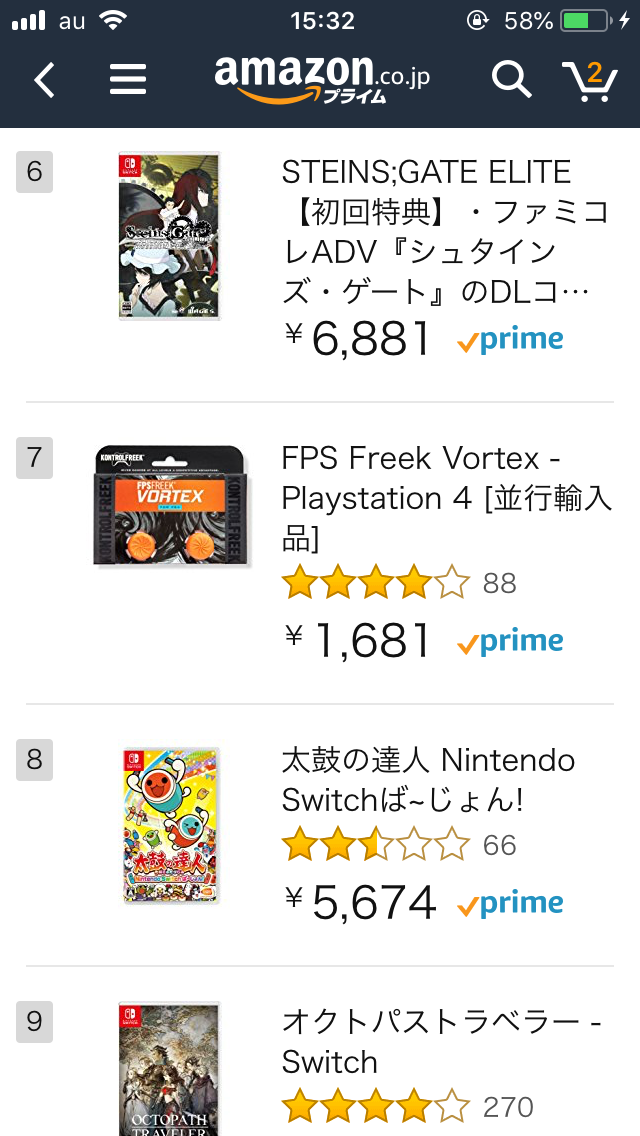Open the hamburger menu
The image size is (640, 1136).
pos(128,80)
